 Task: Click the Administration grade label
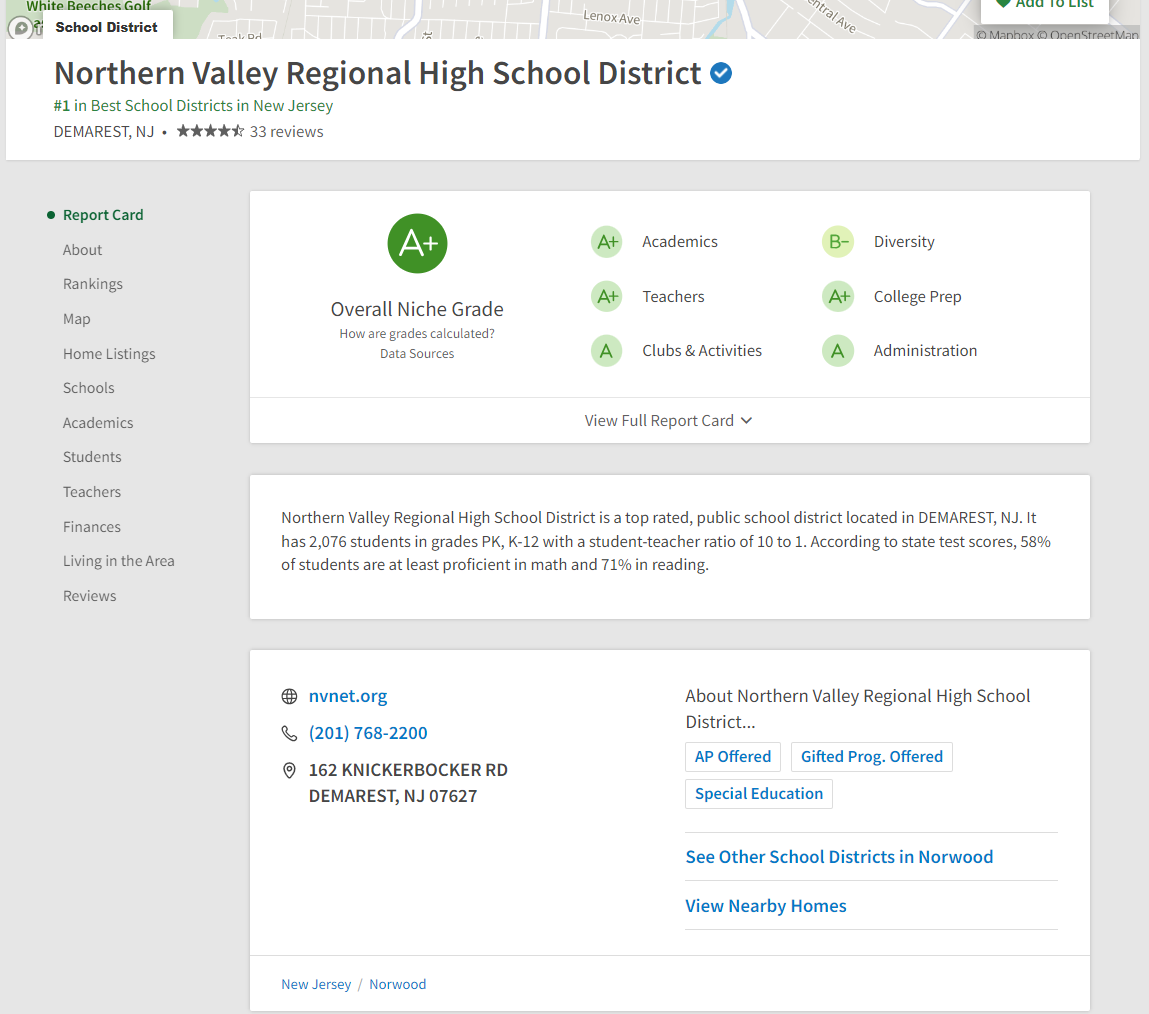[926, 351]
